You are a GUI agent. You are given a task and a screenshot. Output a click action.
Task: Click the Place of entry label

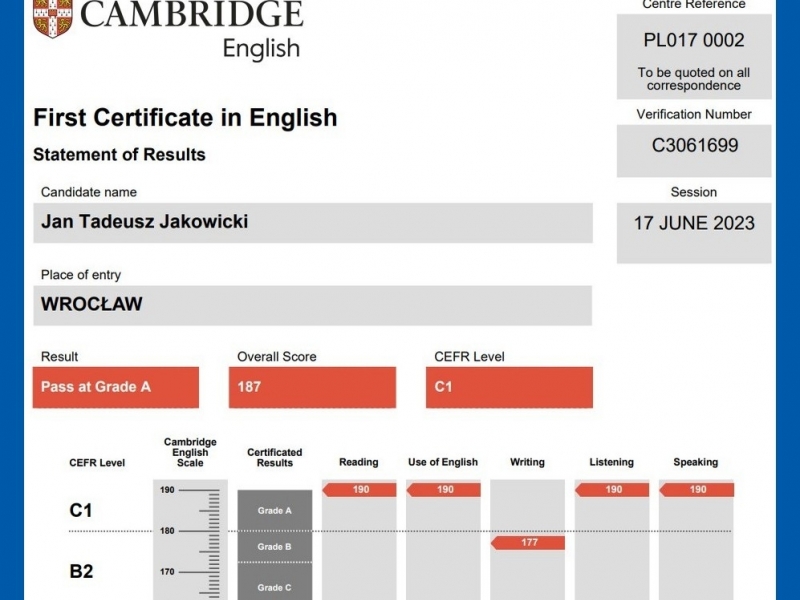click(81, 275)
